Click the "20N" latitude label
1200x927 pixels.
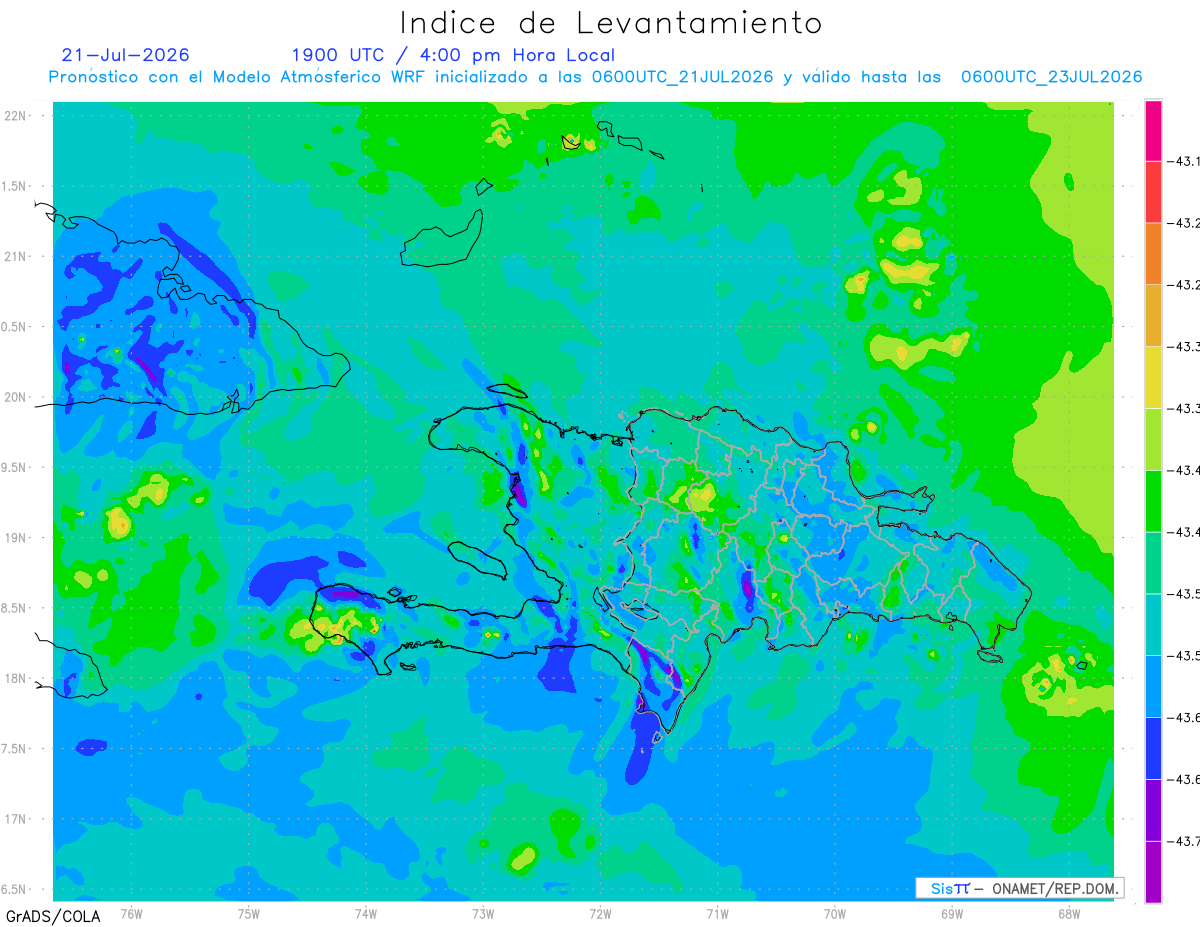16,397
